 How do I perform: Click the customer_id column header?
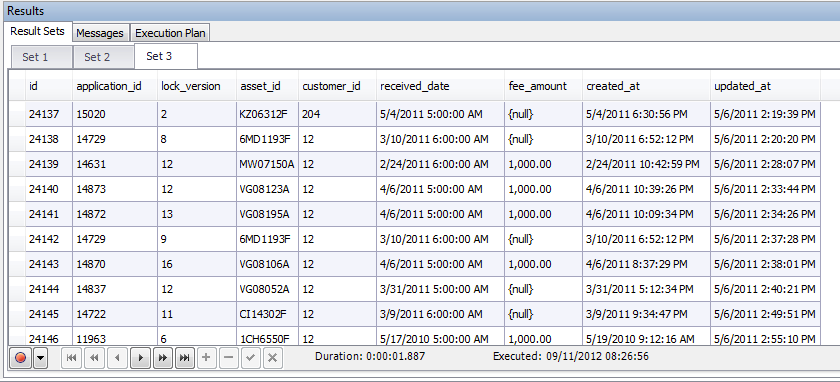(337, 86)
